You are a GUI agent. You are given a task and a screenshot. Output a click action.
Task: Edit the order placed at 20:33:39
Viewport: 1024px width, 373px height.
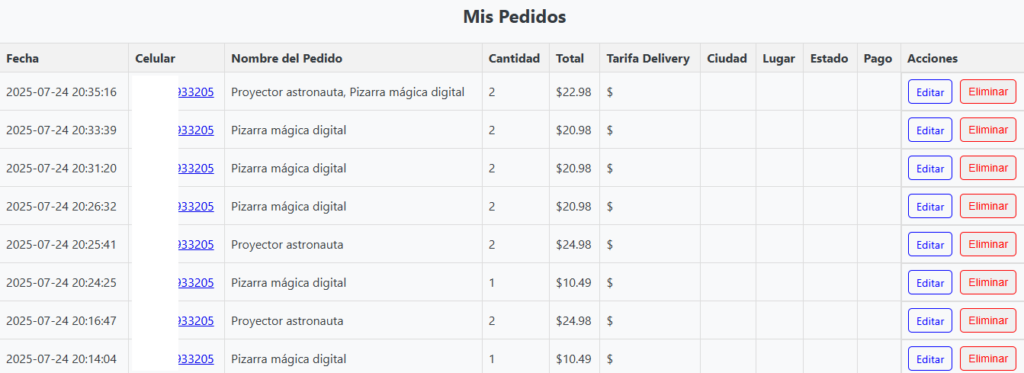click(930, 130)
